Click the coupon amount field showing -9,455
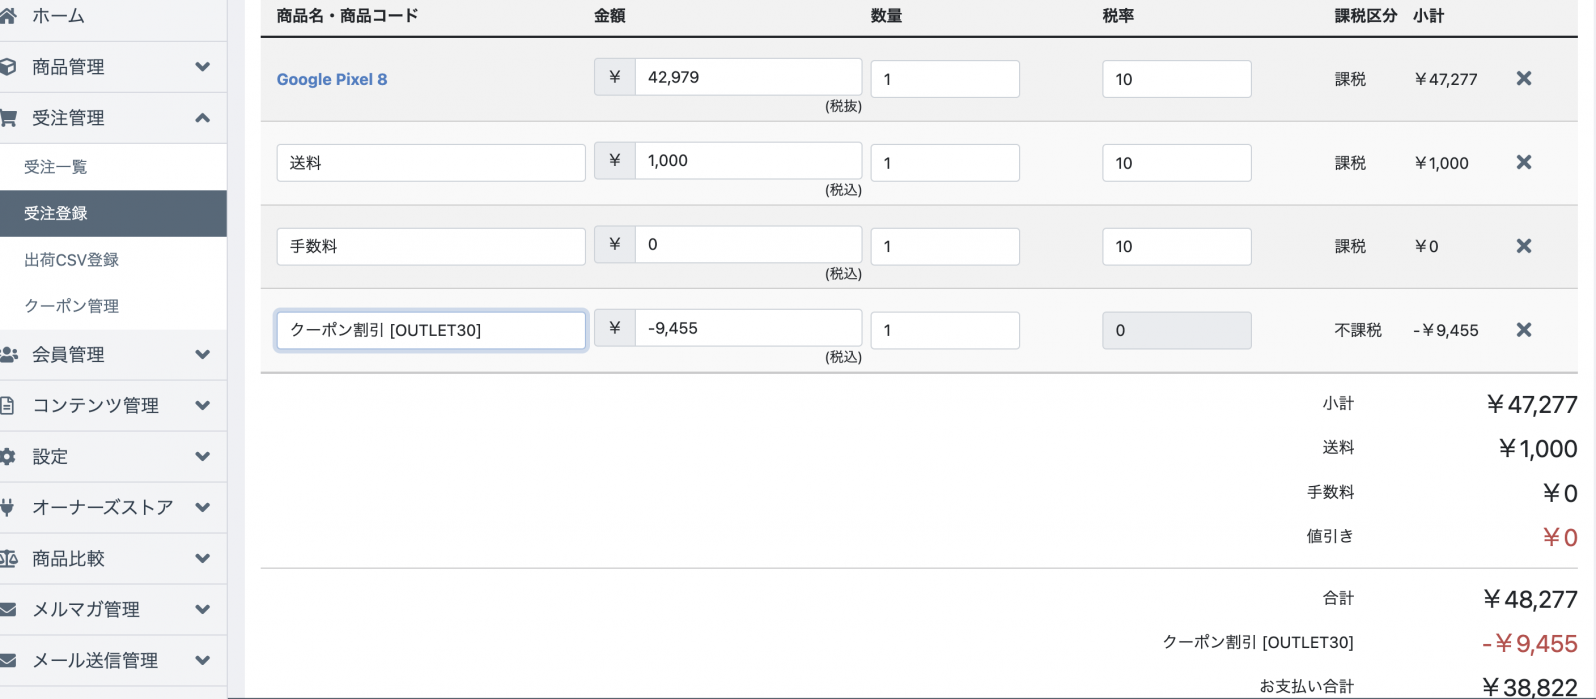The width and height of the screenshot is (1596, 699). [748, 328]
